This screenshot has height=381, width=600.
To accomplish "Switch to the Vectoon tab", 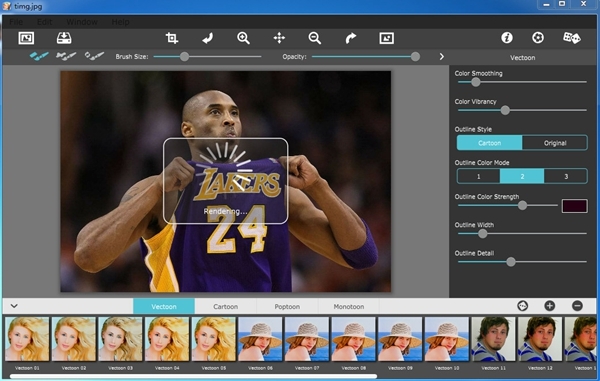I will 164,306.
